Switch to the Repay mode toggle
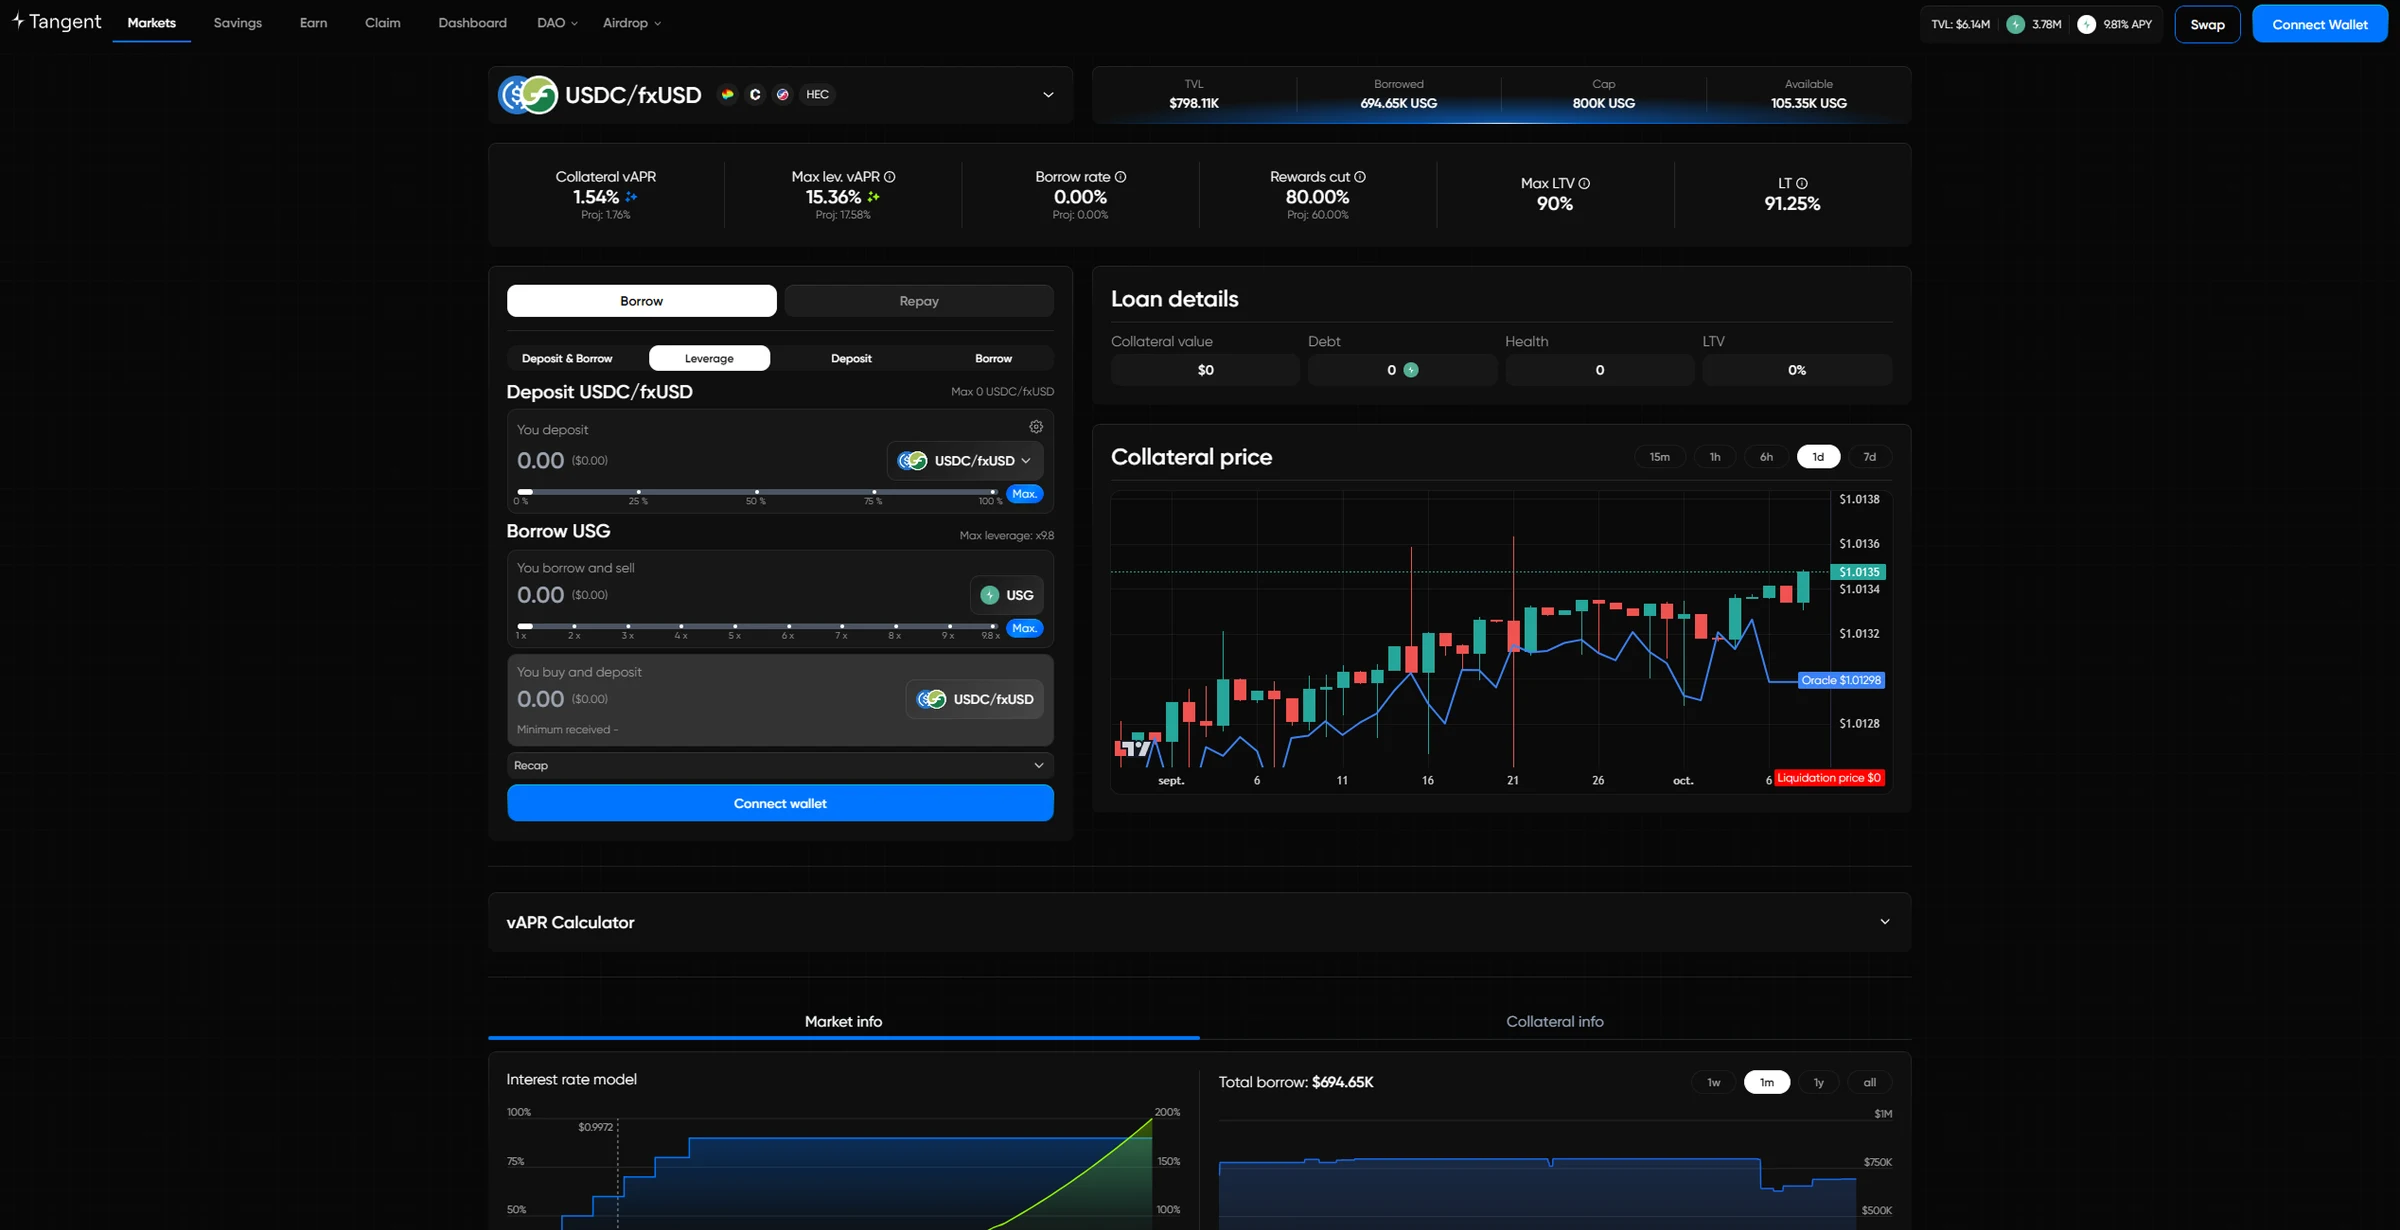The width and height of the screenshot is (2400, 1230). click(x=918, y=301)
